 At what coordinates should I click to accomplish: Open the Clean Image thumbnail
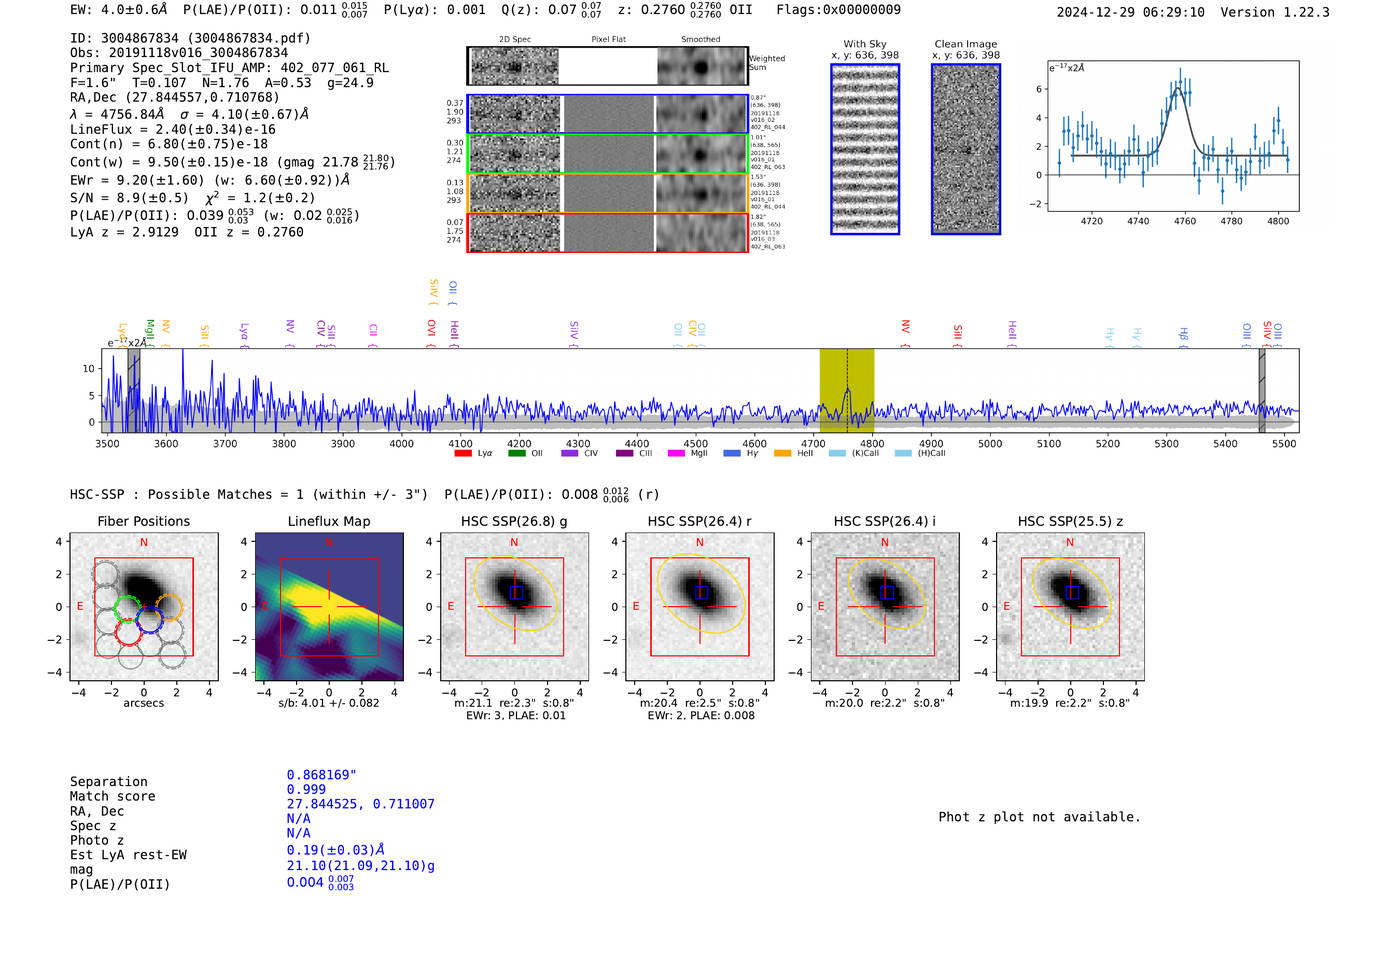click(966, 149)
